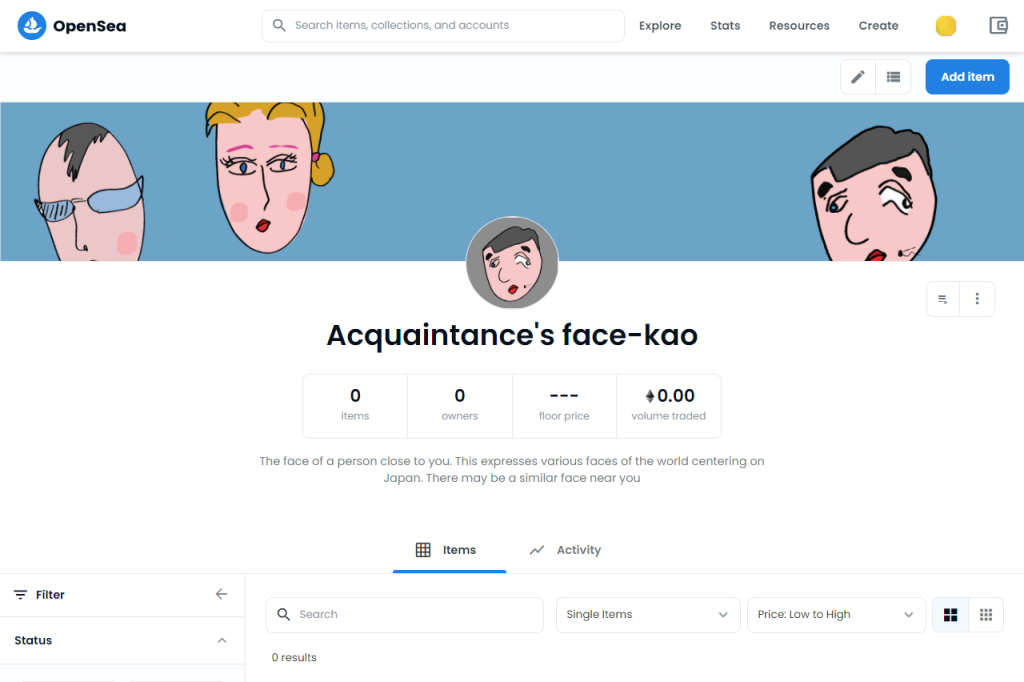
Task: Focus the top search items, collections, accounts field
Action: (443, 25)
